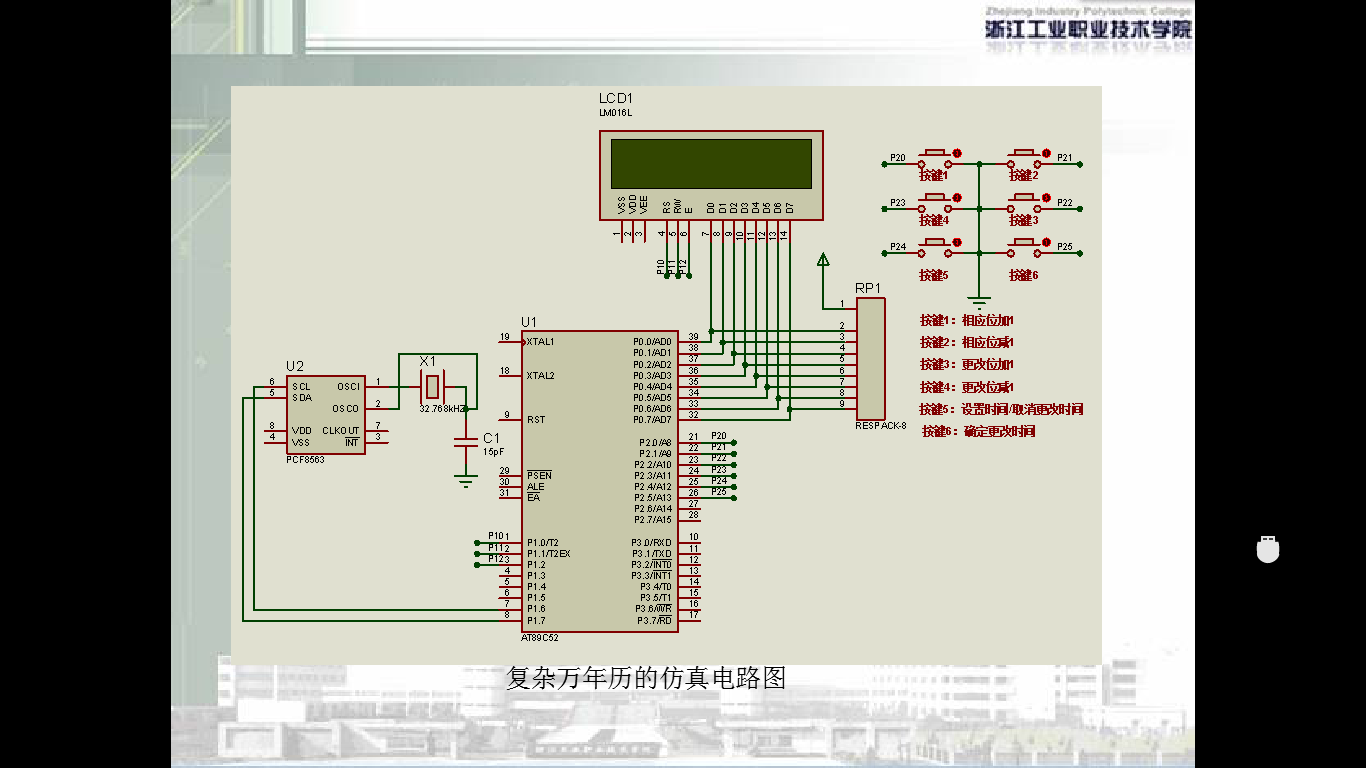Viewport: 1366px width, 768px height.
Task: Click the P3.7/RD pin label
Action: (656, 621)
